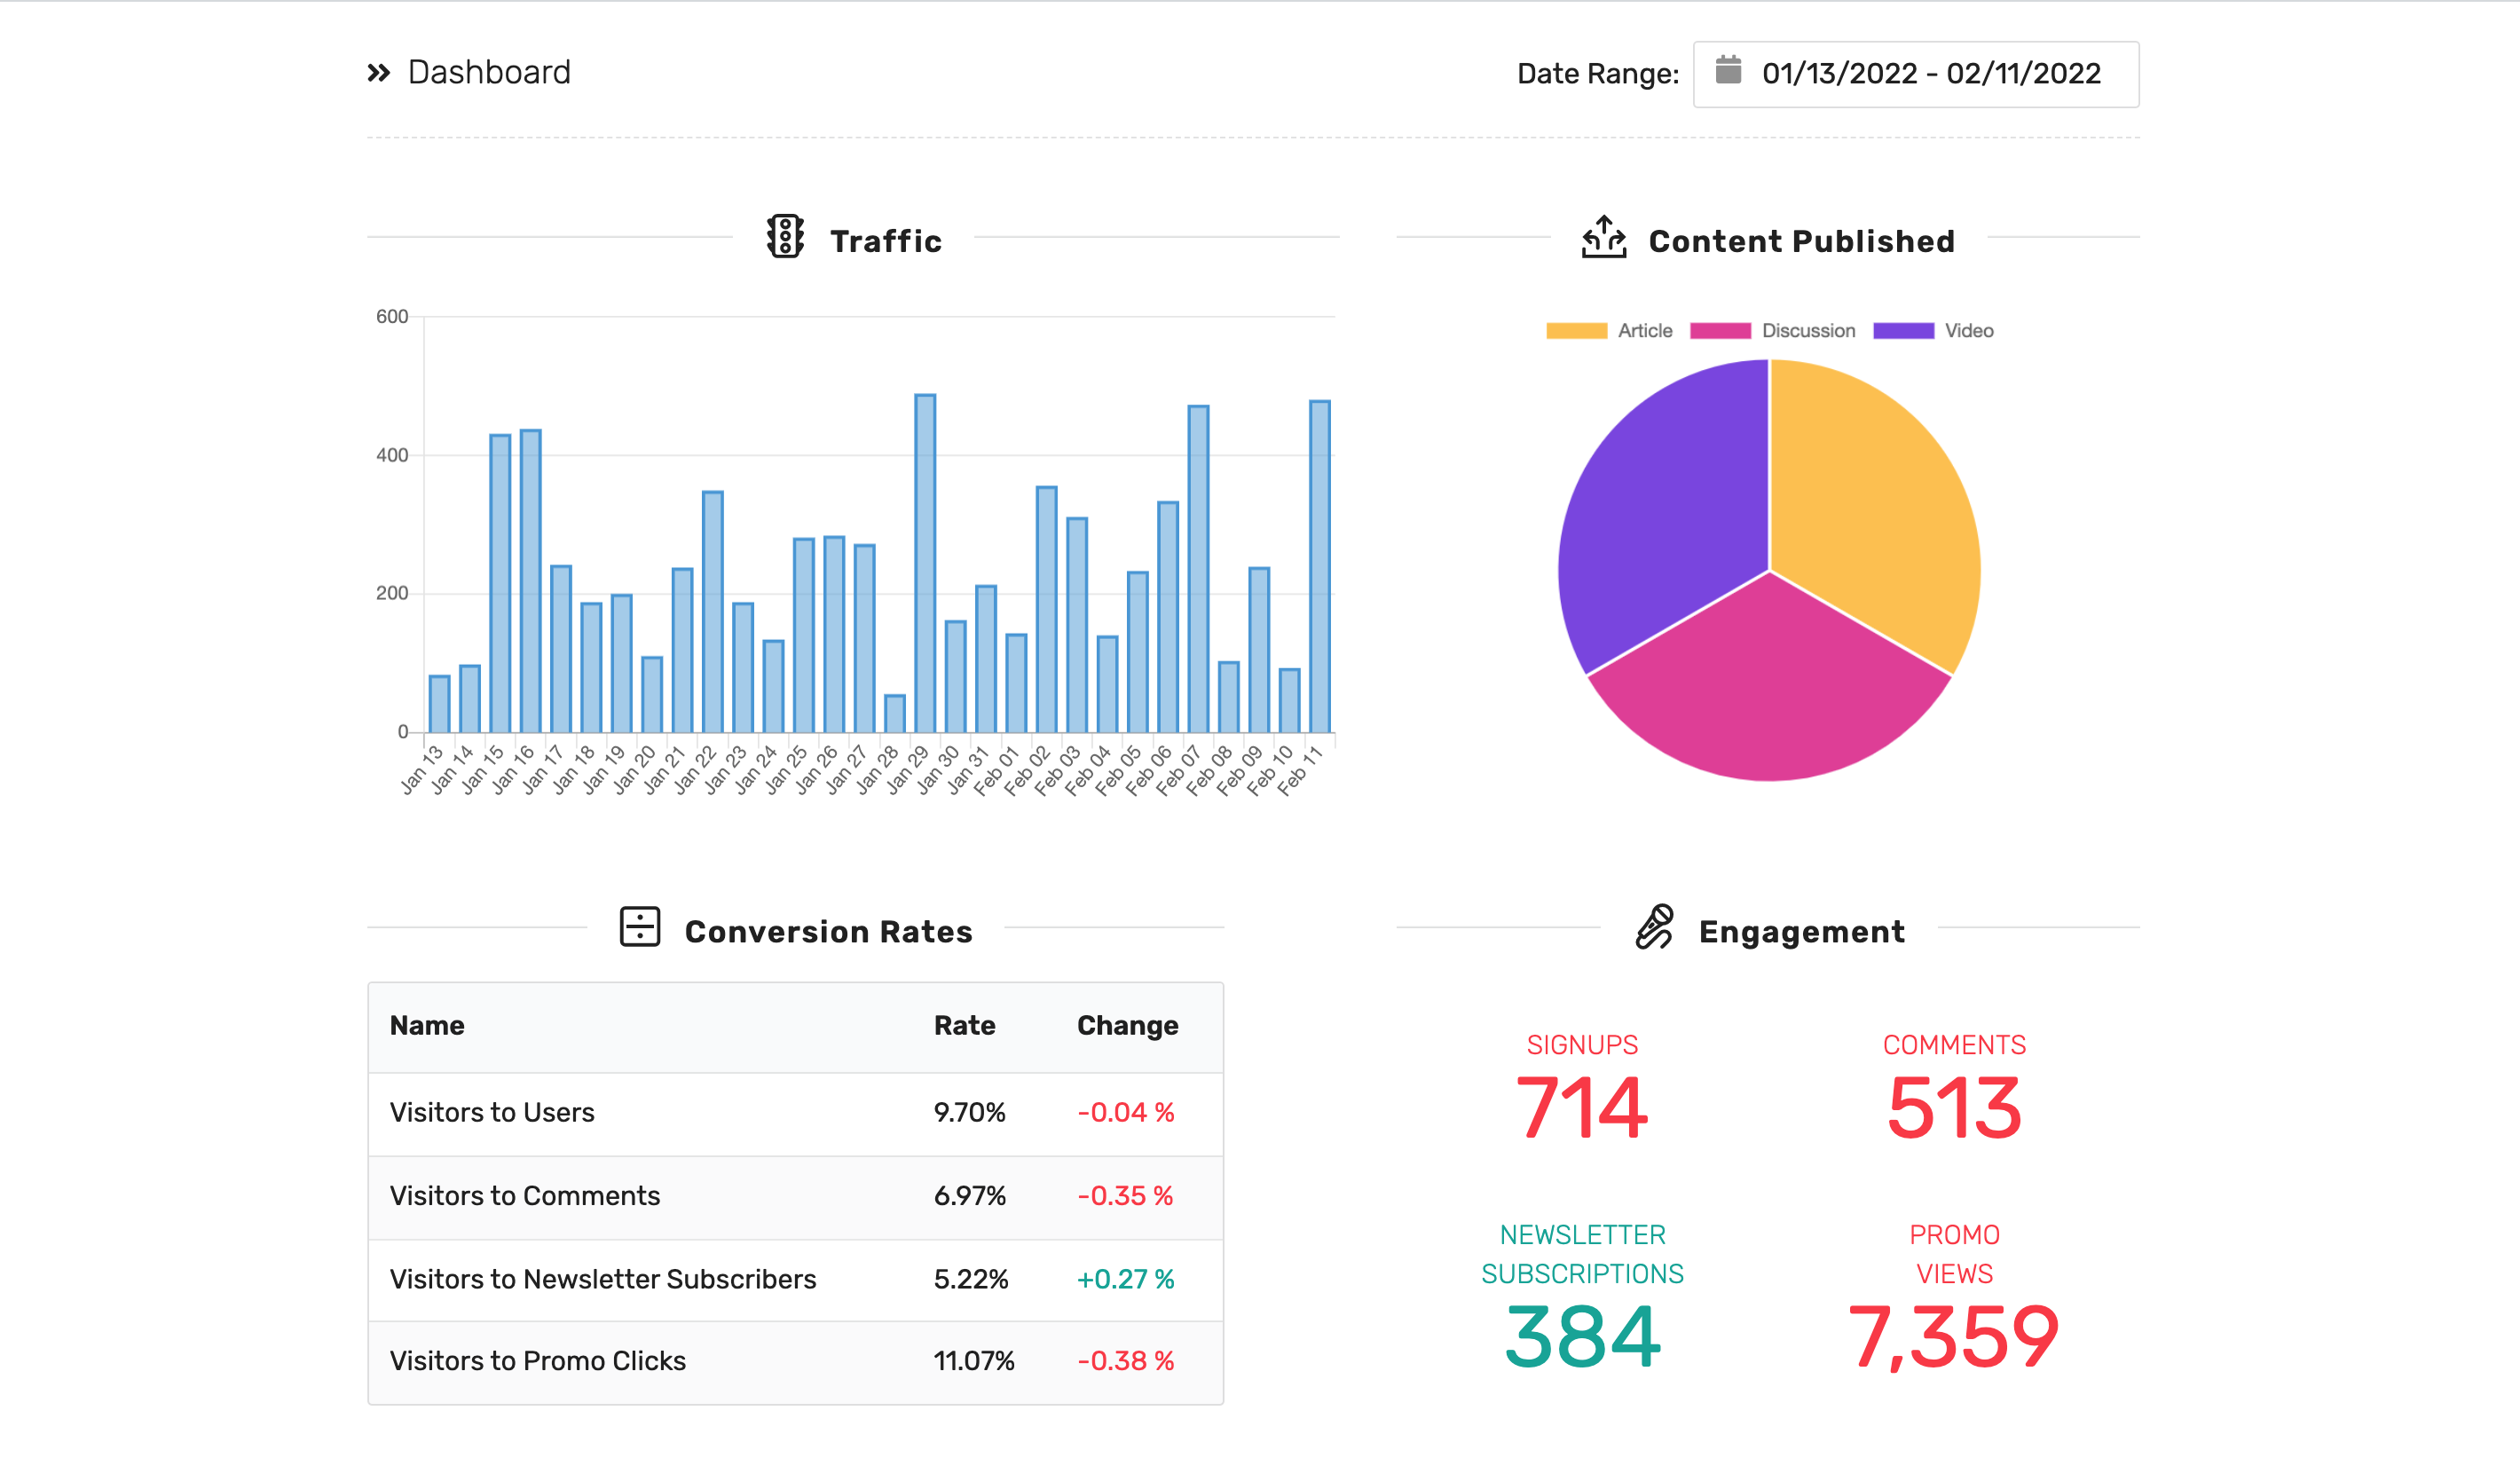Click the Dashboard breadcrumb title
2520x1466 pixels.
pos(489,73)
